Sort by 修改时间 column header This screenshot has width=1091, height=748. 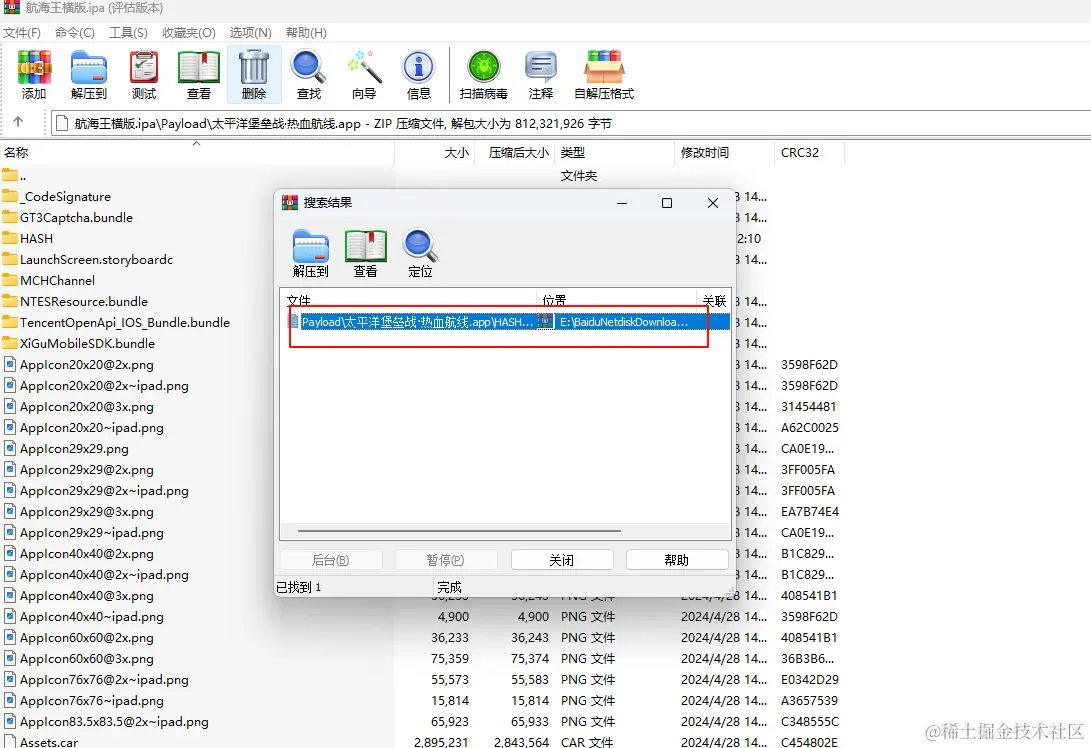724,152
